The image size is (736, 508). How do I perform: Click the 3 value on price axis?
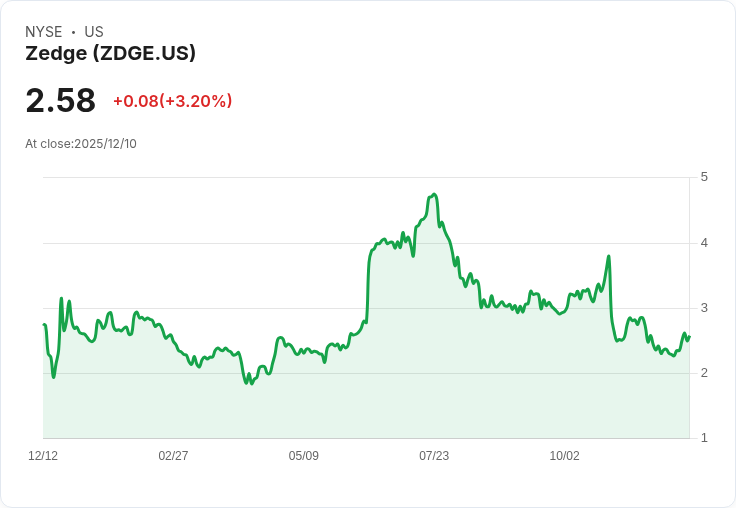pyautogui.click(x=704, y=308)
